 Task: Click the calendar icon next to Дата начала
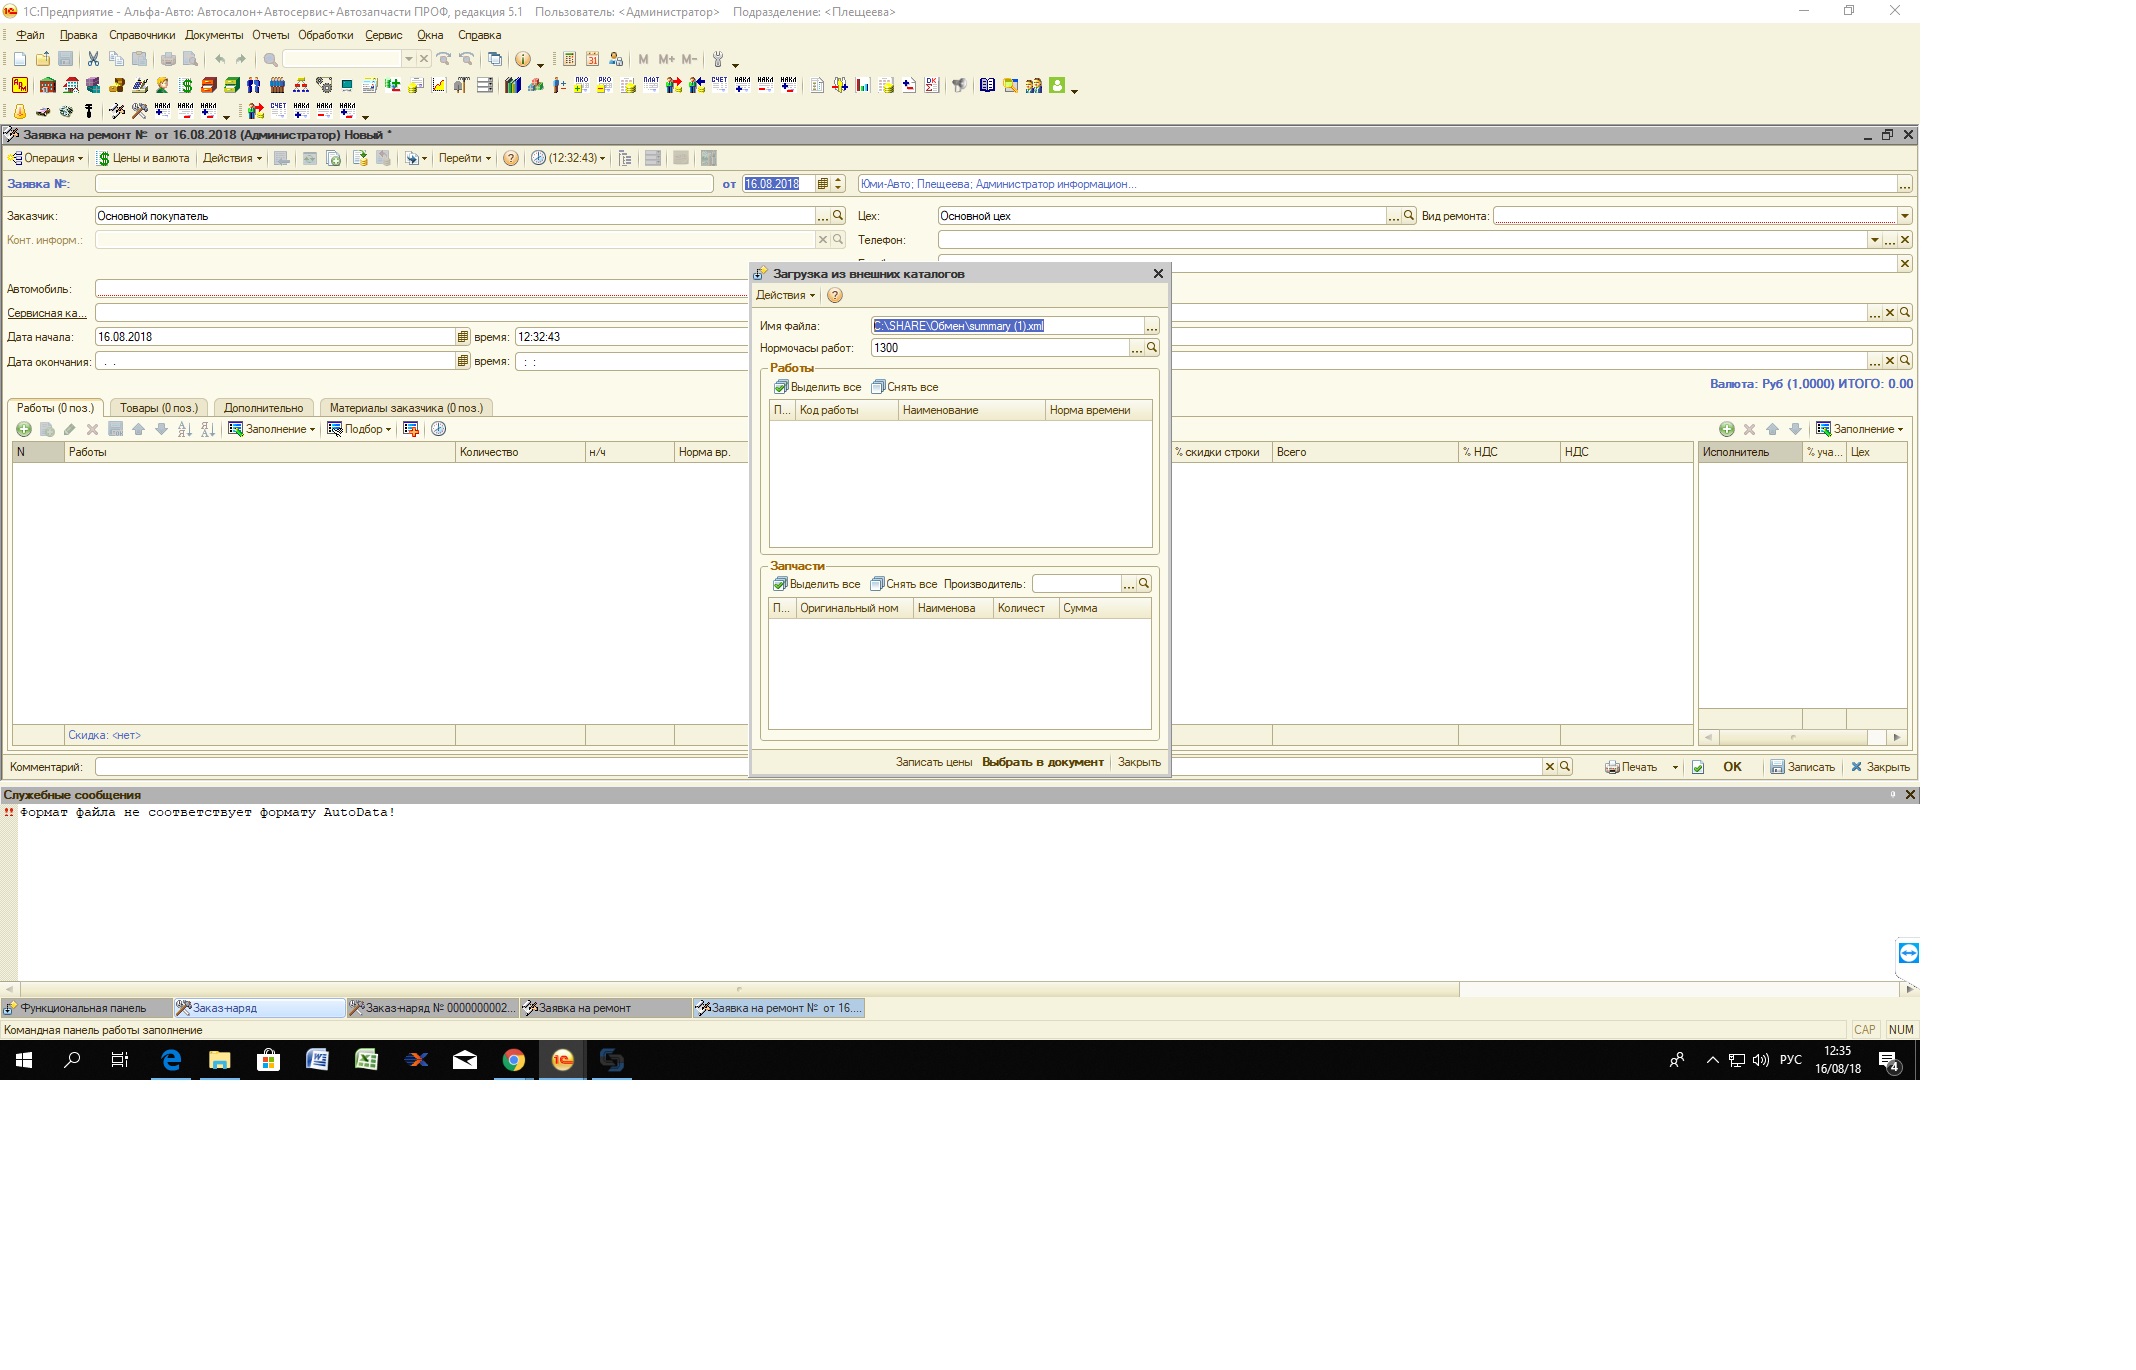click(x=463, y=337)
